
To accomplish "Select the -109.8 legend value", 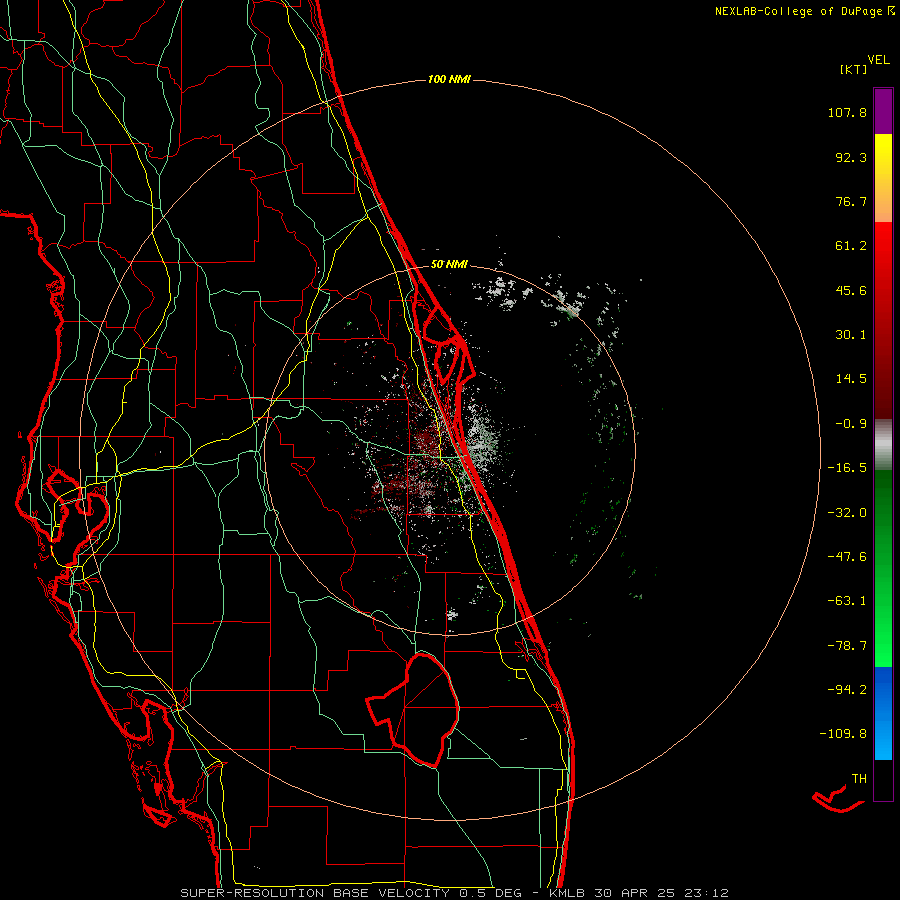I will (843, 734).
